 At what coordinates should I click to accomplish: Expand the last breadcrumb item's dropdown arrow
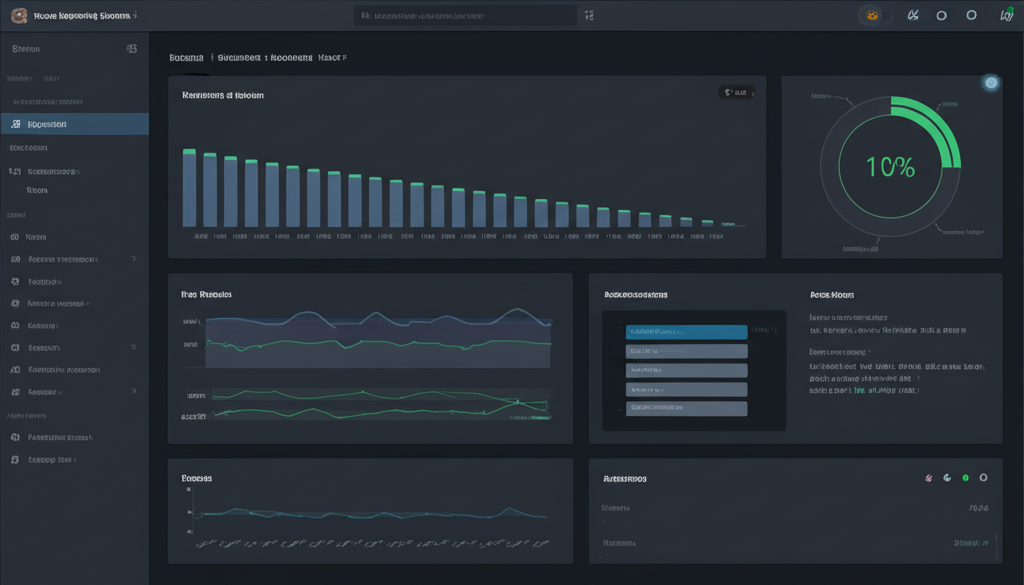(345, 58)
